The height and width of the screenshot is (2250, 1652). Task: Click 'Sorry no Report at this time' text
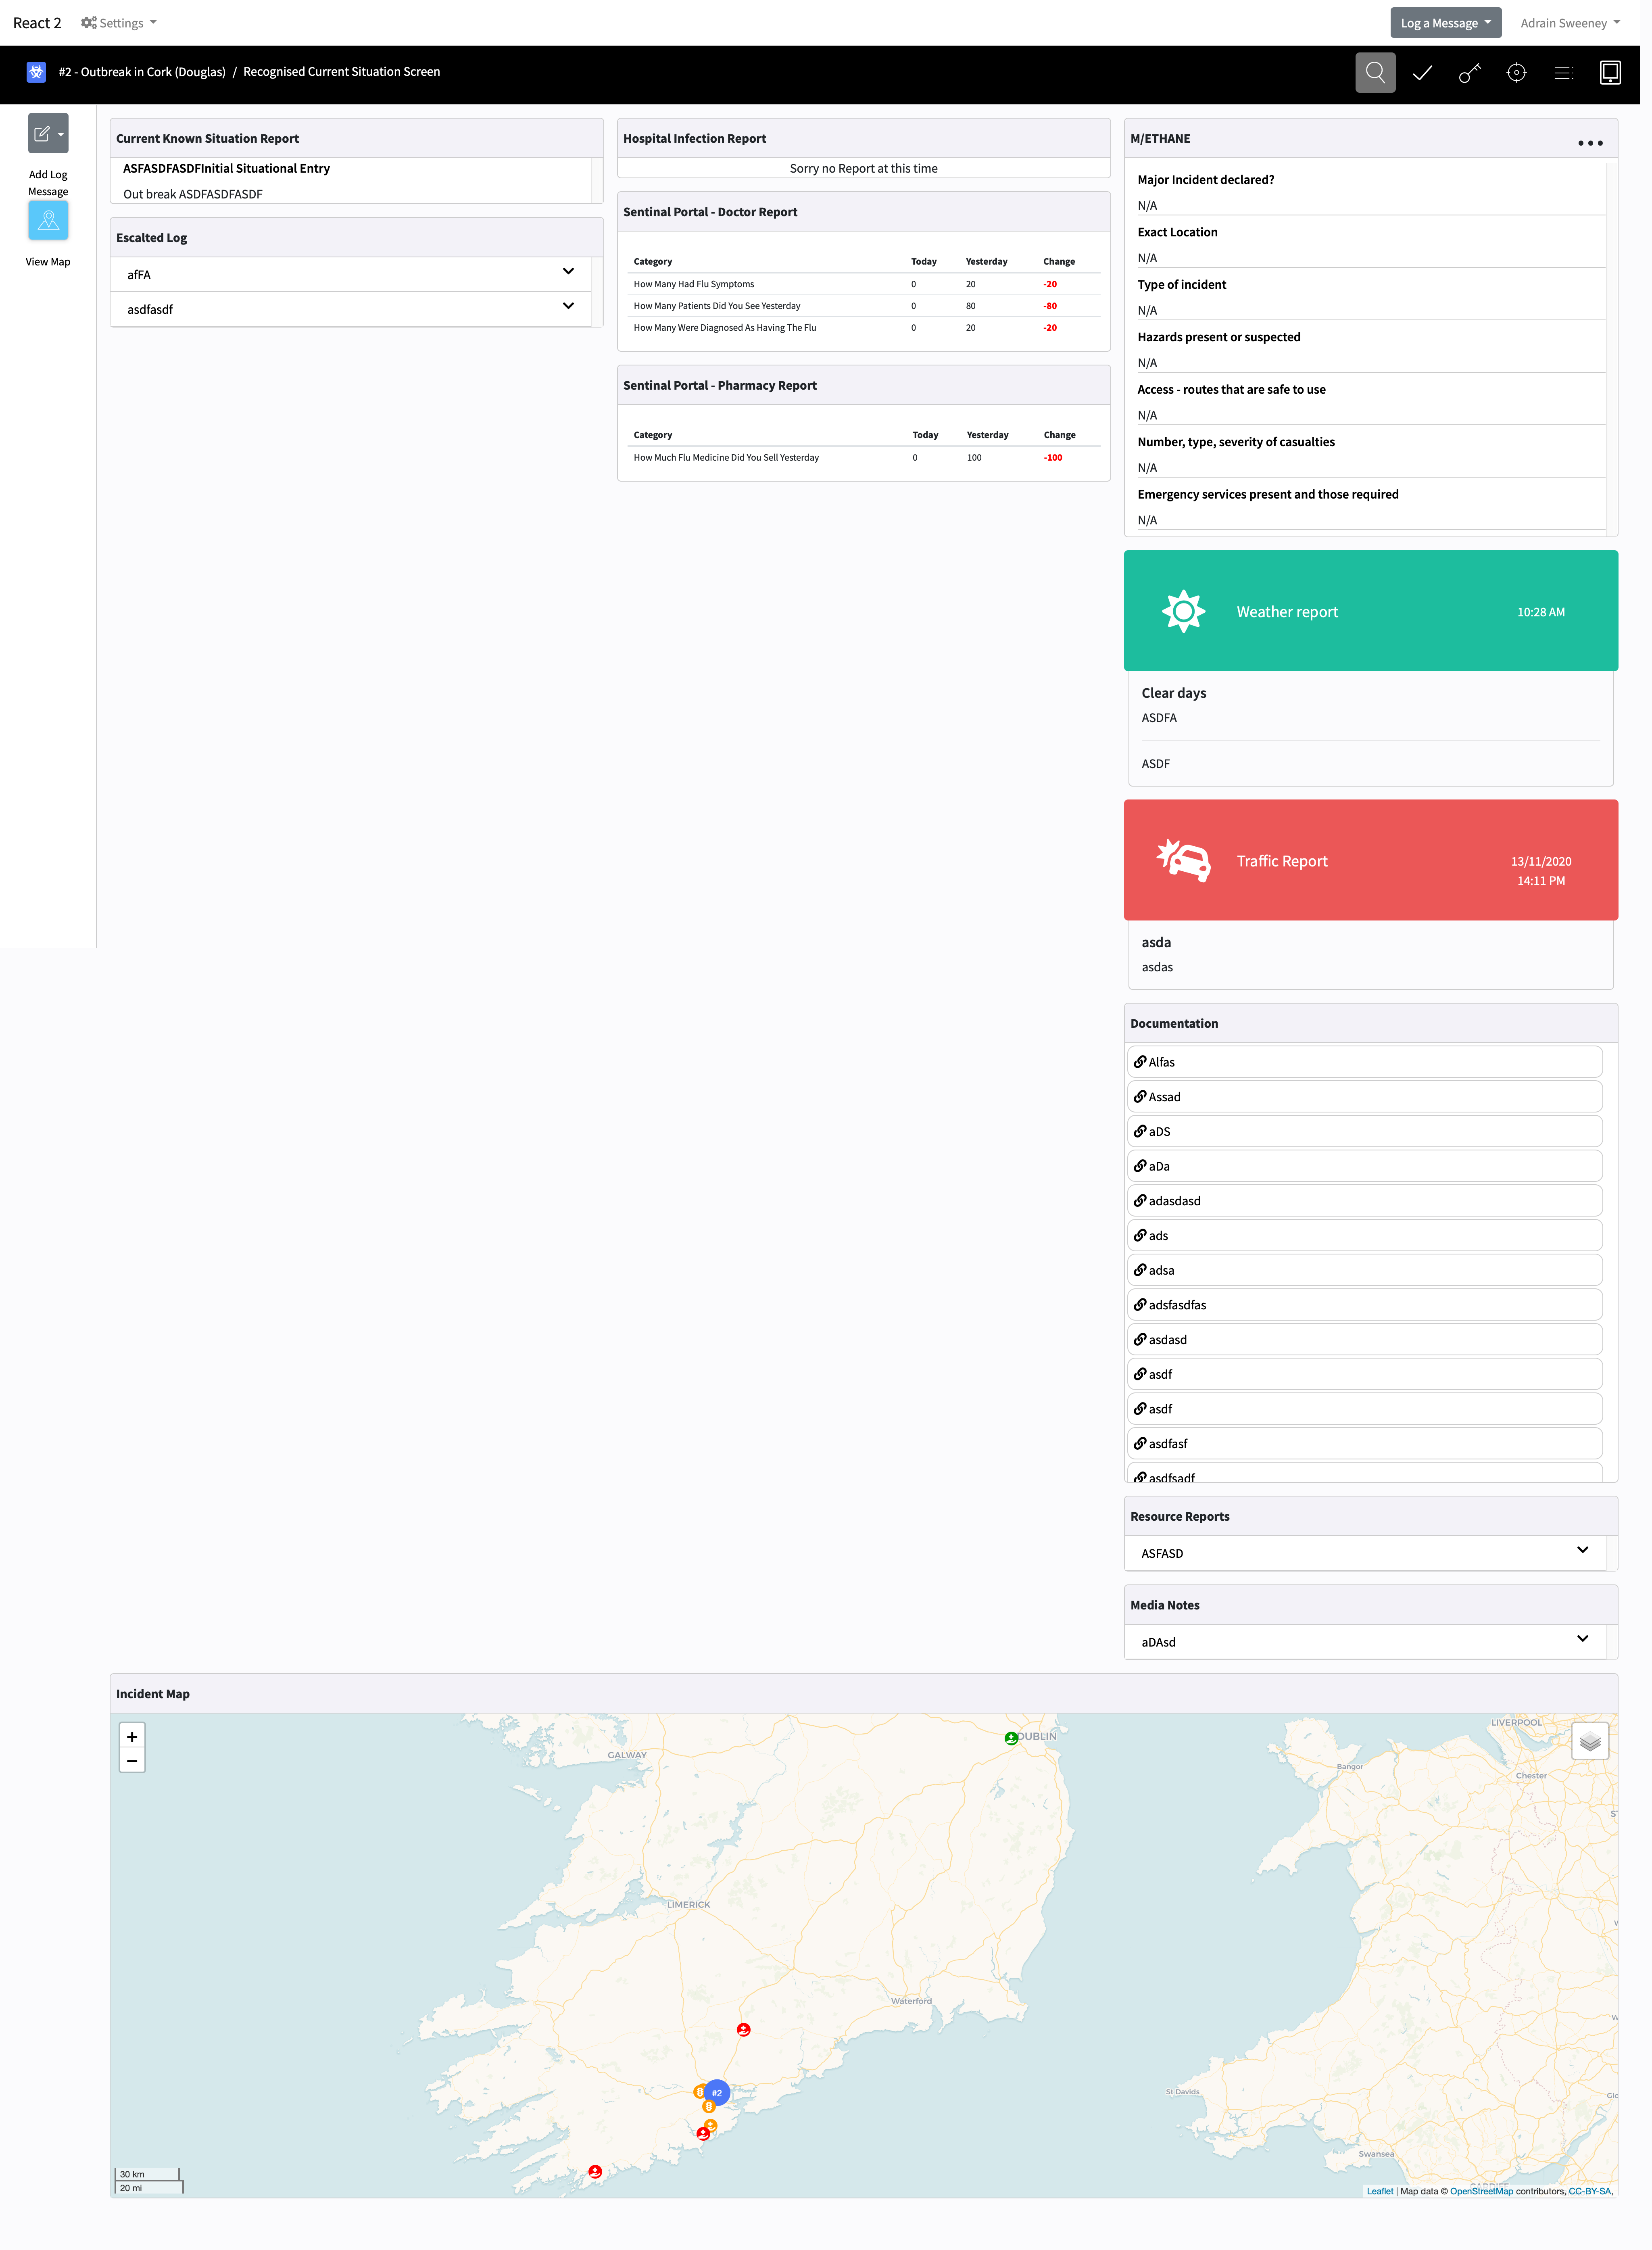coord(863,168)
